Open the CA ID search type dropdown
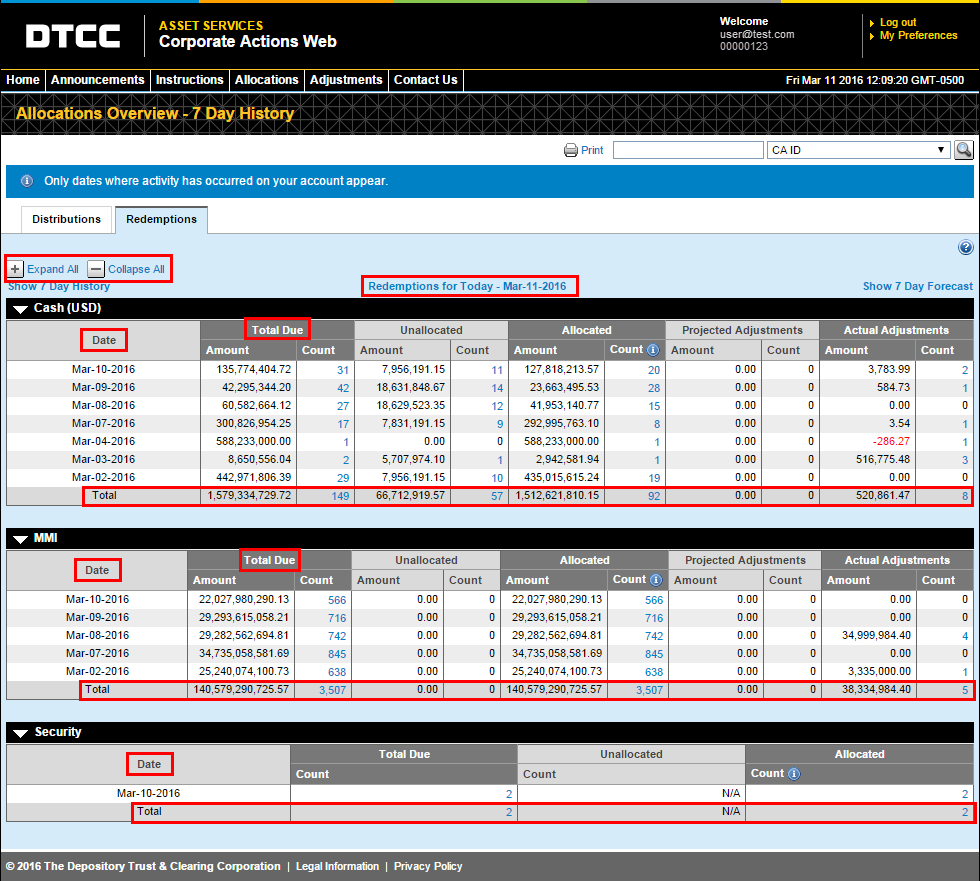This screenshot has width=980, height=881. click(858, 150)
